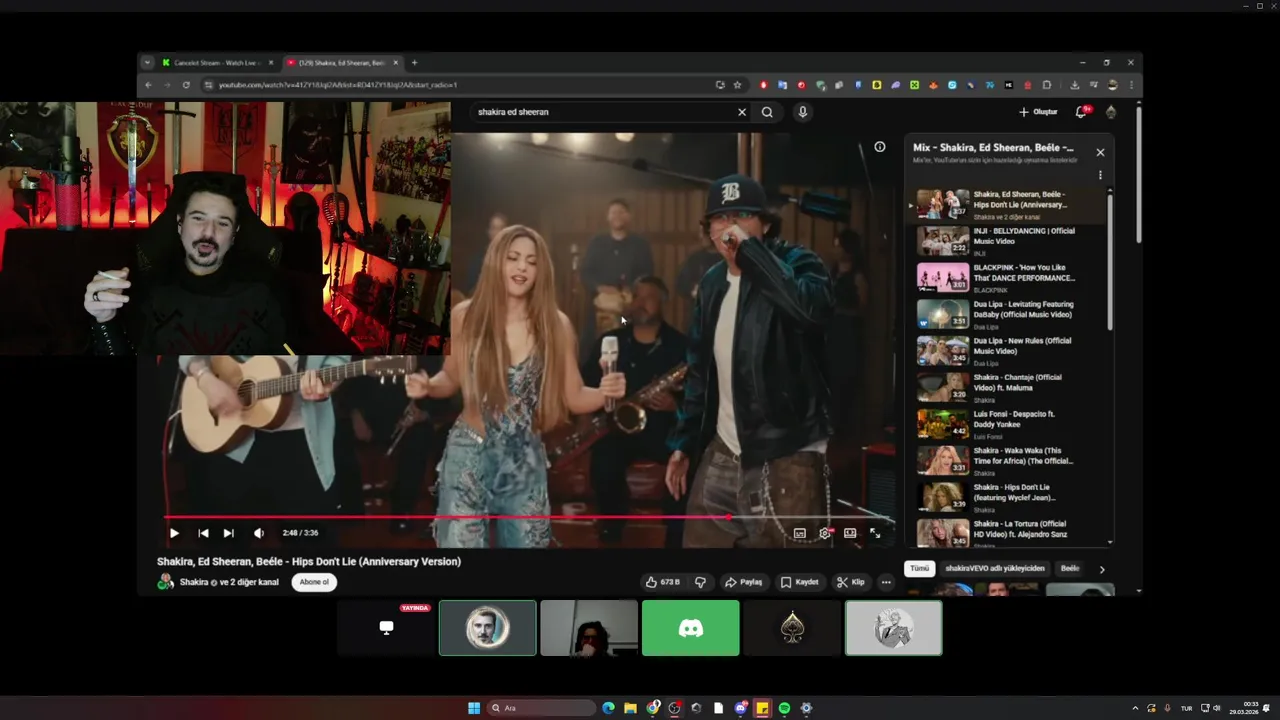
Task: Switch to Shakira, Ed Sheeran YouTube tab
Action: pos(343,63)
